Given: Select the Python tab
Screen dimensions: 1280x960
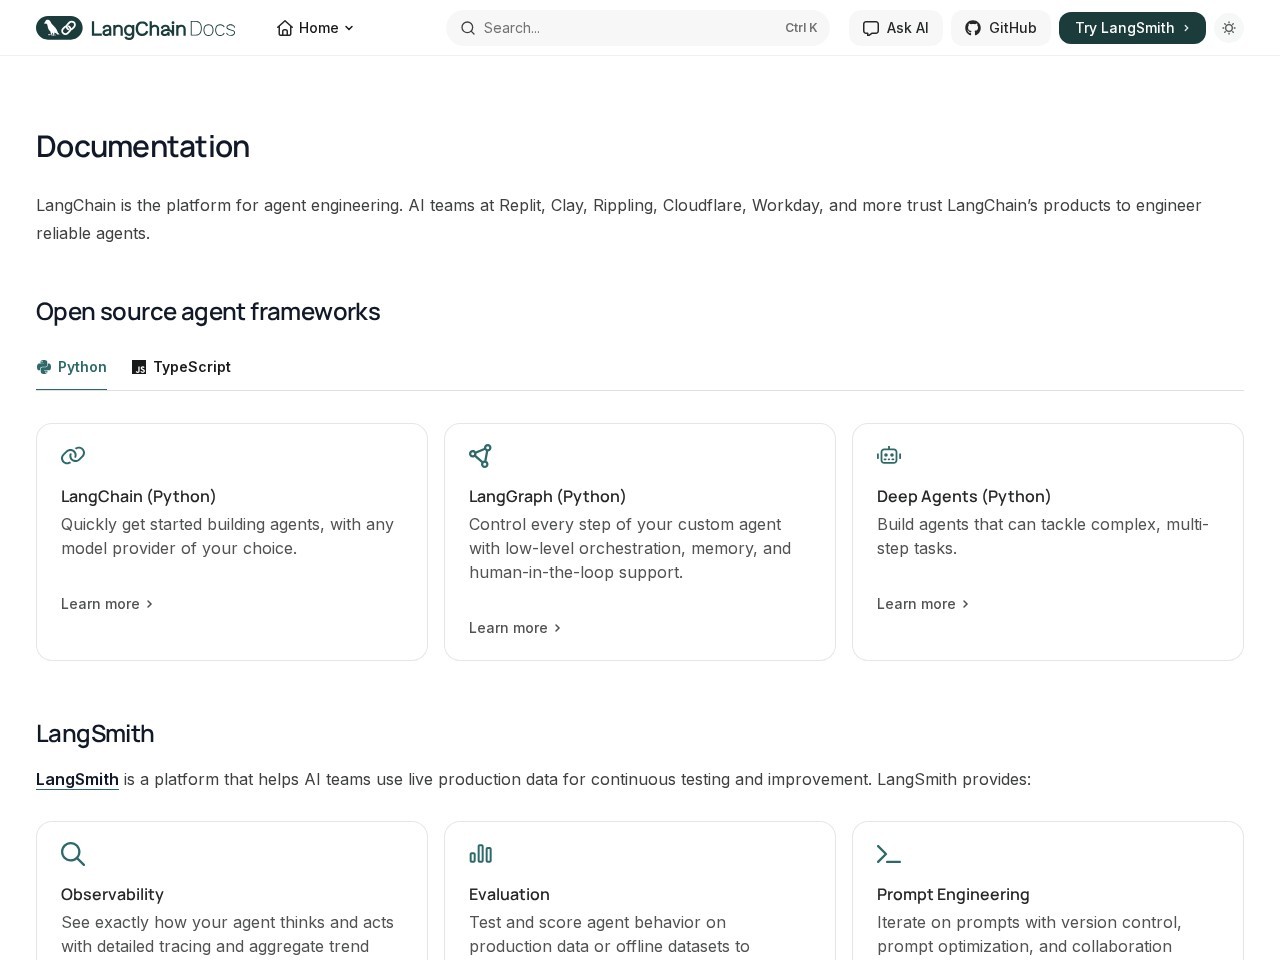Looking at the screenshot, I should [x=72, y=367].
